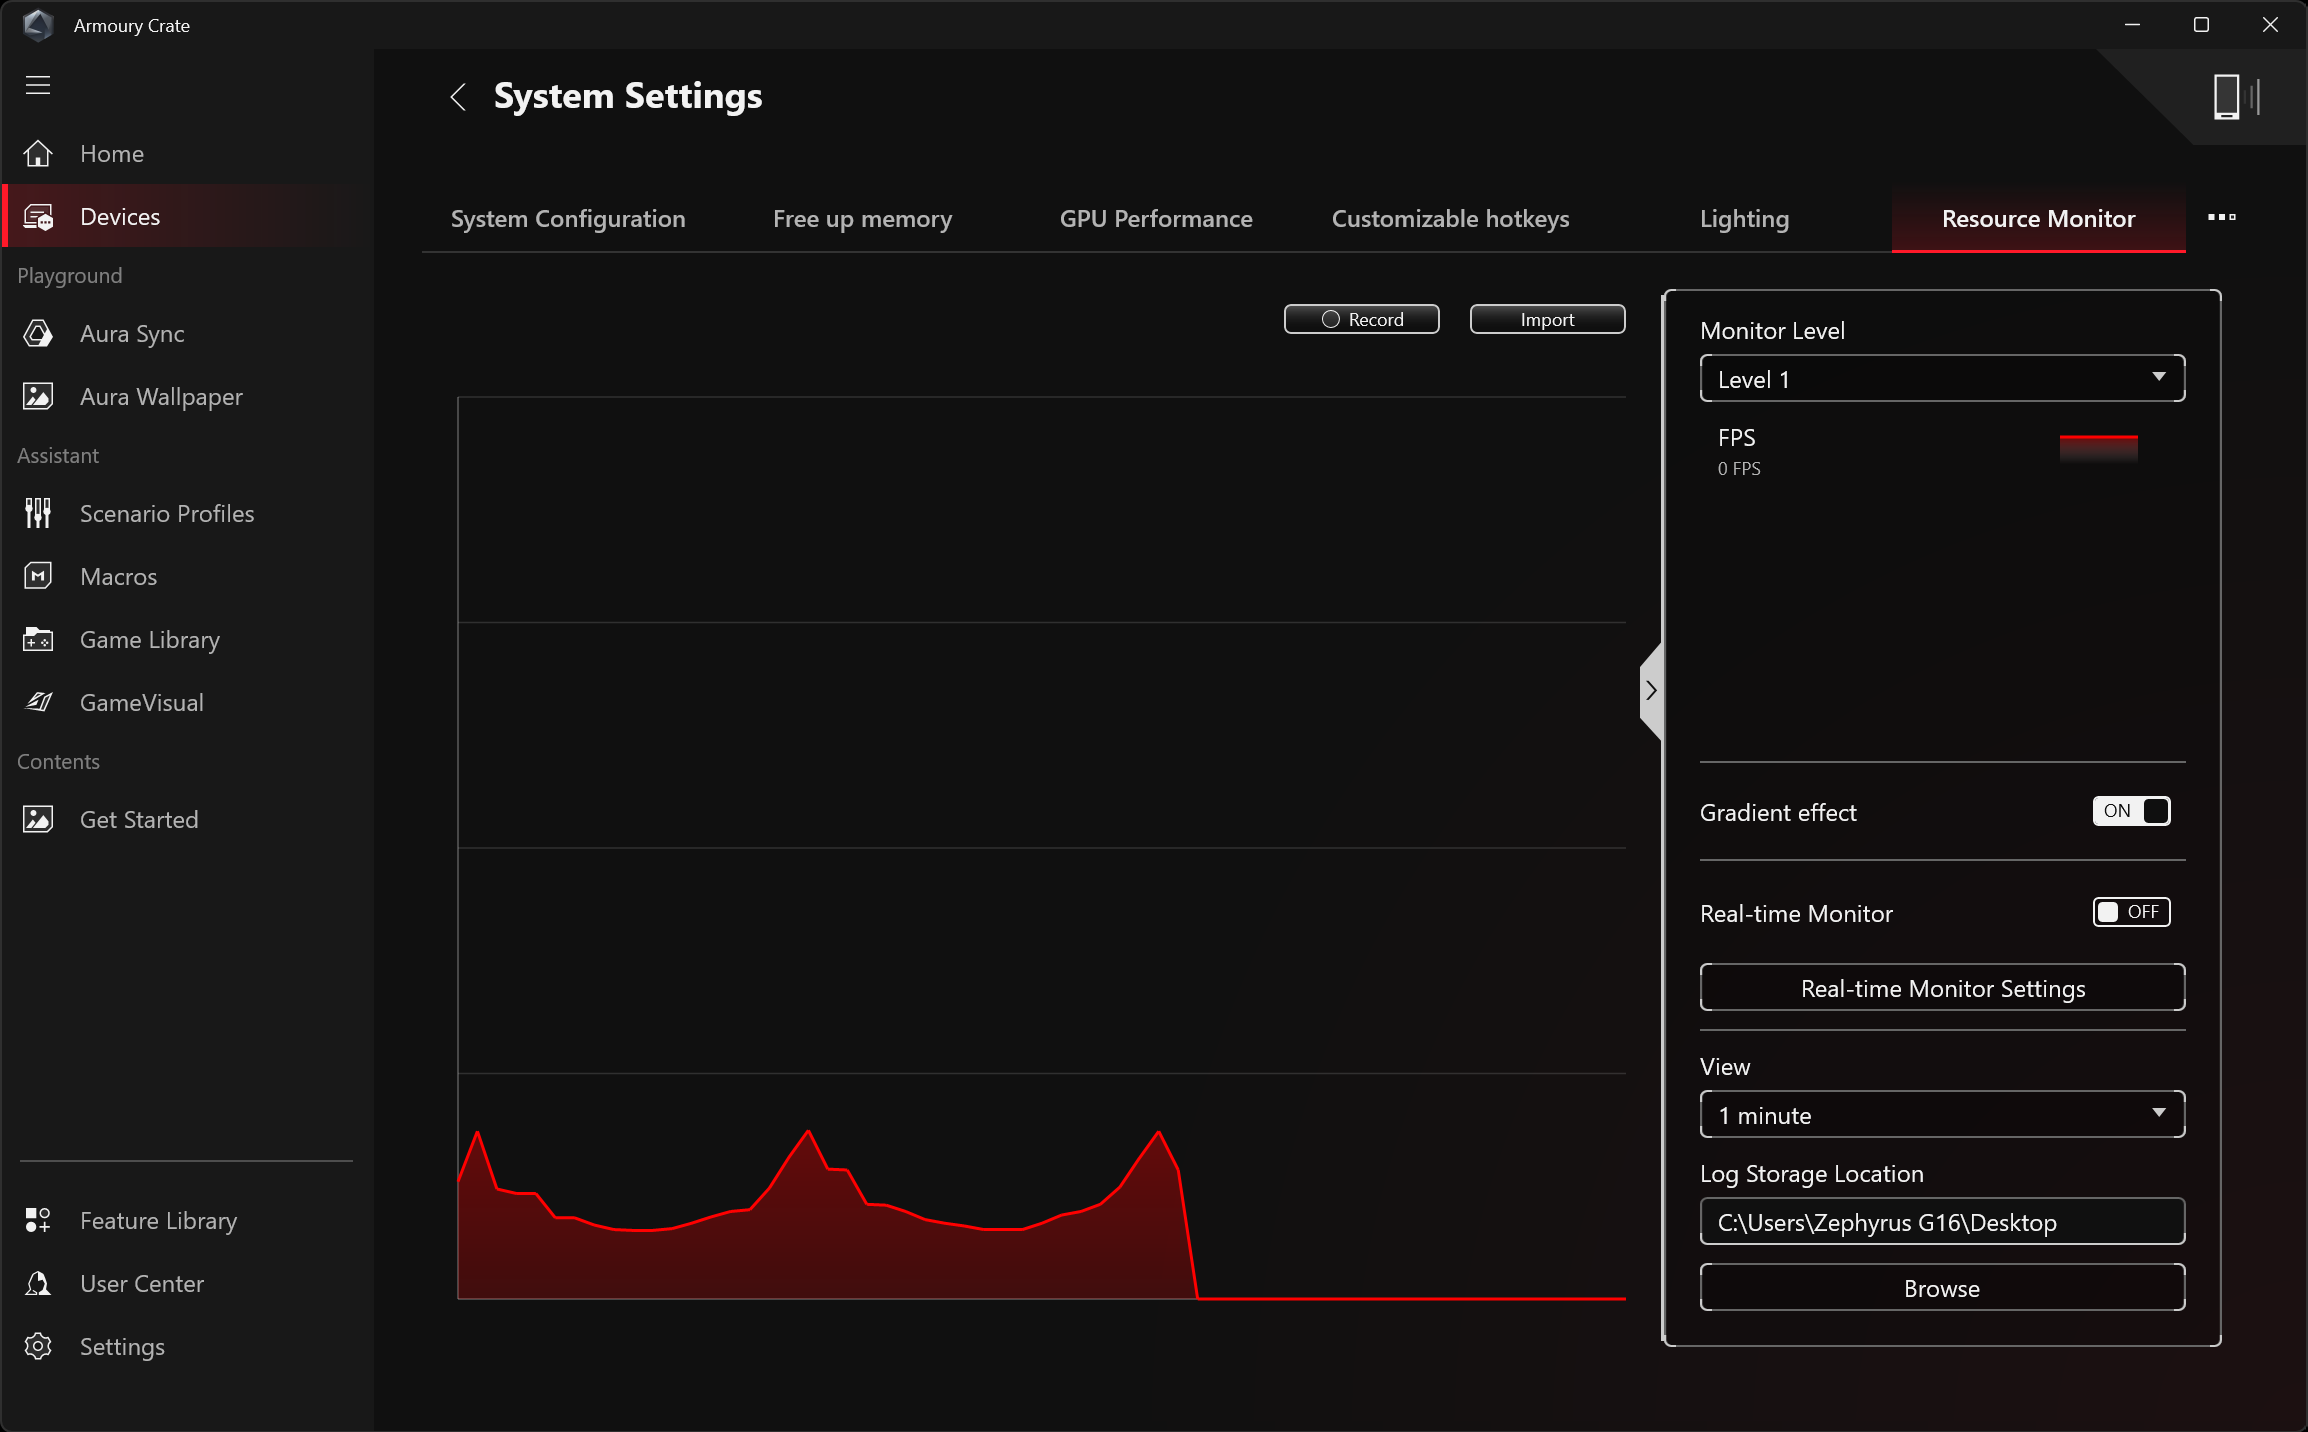This screenshot has width=2308, height=1432.
Task: Start recording with the Record button
Action: (x=1361, y=319)
